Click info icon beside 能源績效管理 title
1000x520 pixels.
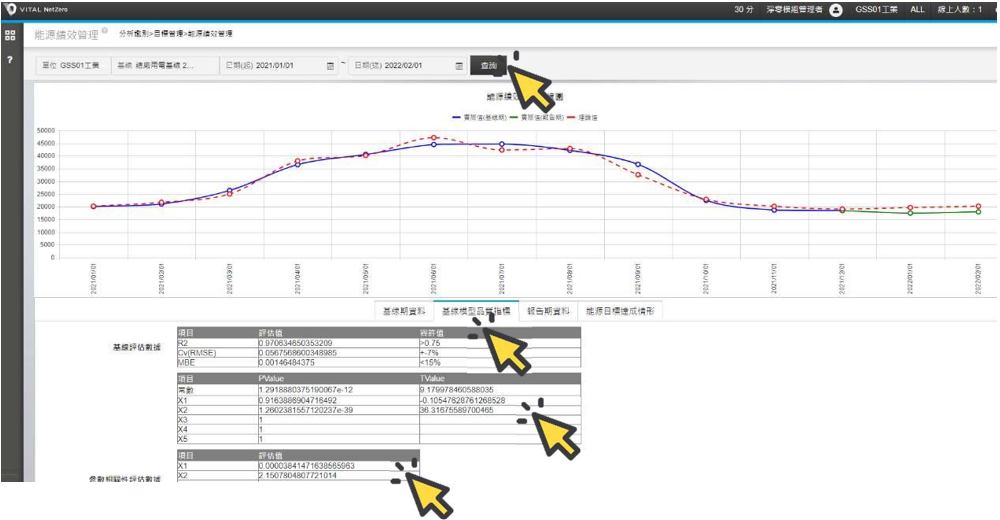point(105,32)
